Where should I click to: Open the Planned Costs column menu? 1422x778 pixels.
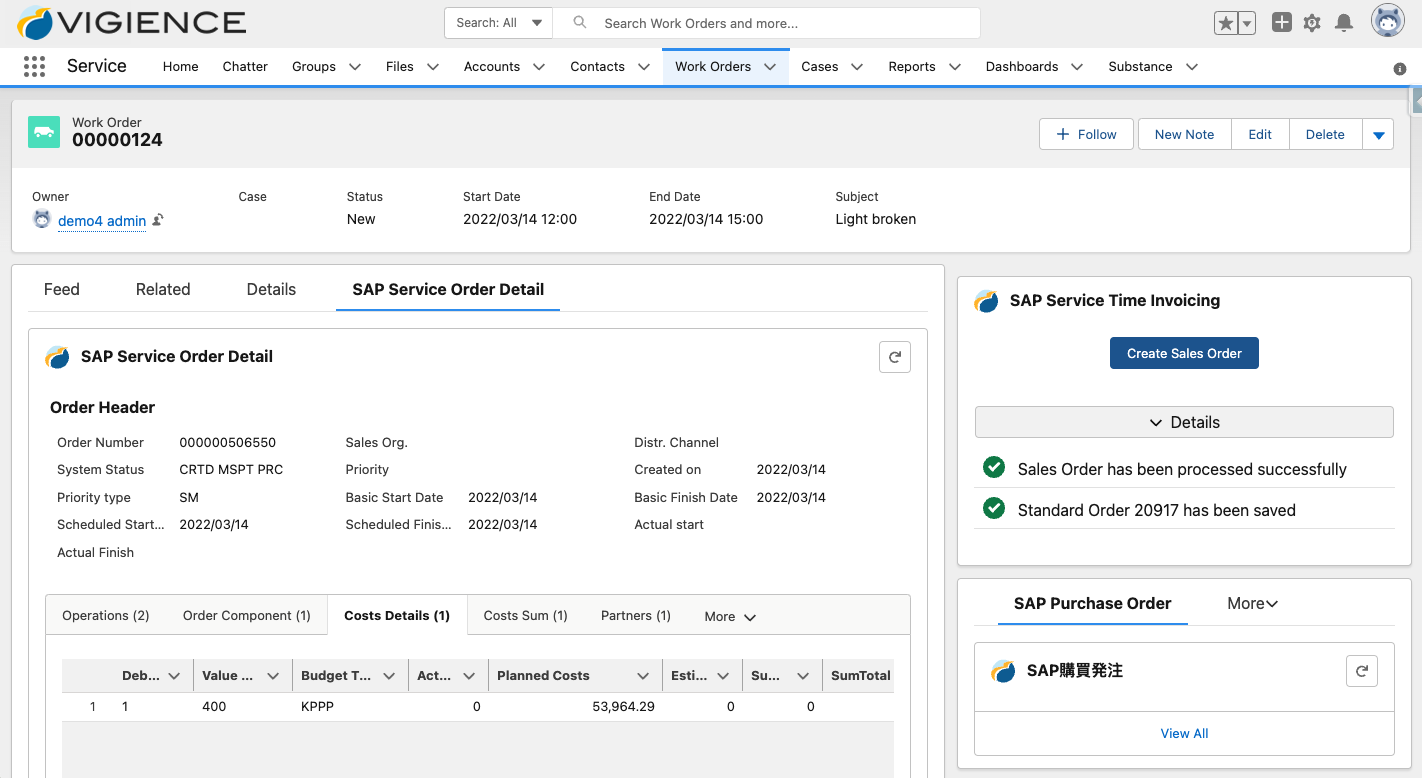643,676
